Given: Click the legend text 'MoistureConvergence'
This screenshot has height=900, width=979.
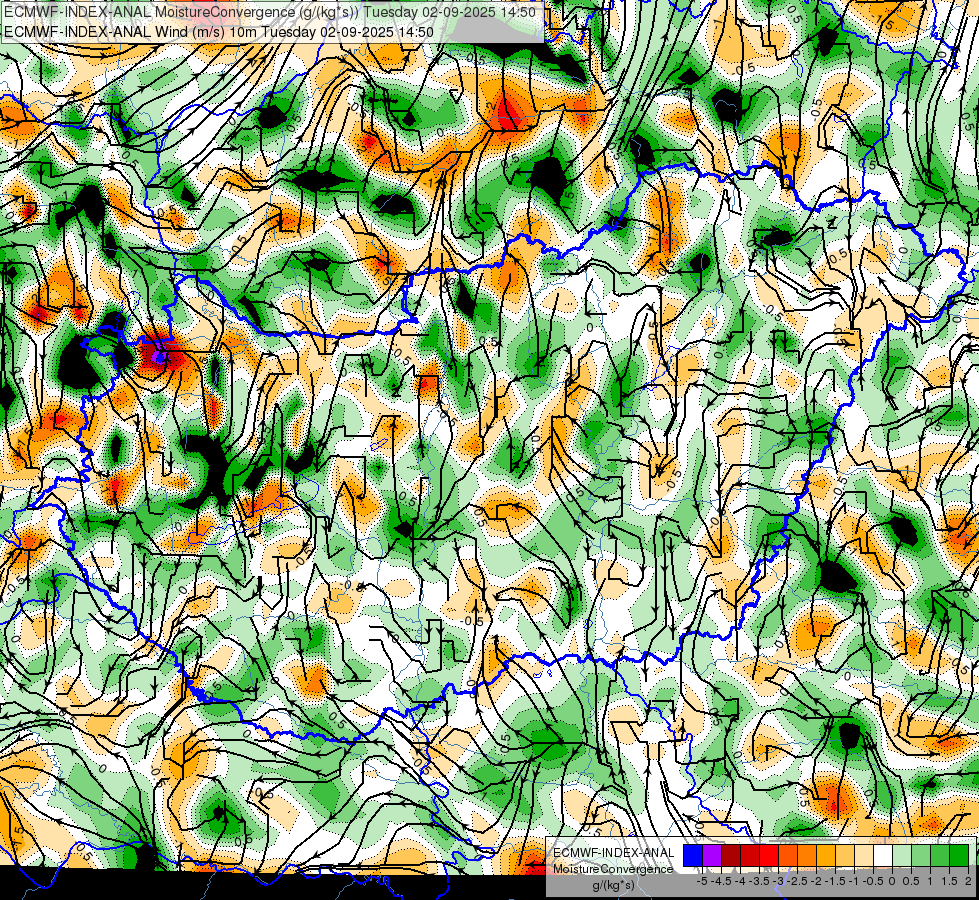Looking at the screenshot, I should [x=613, y=869].
